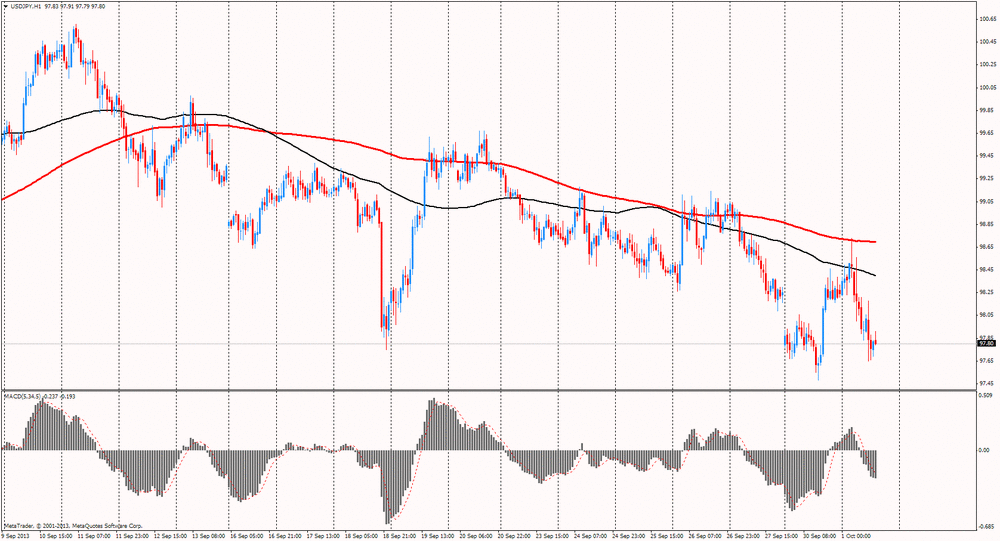Click the 12 Sep 15:00 time label
Viewport: 1000px width, 541px height.
pyautogui.click(x=170, y=537)
